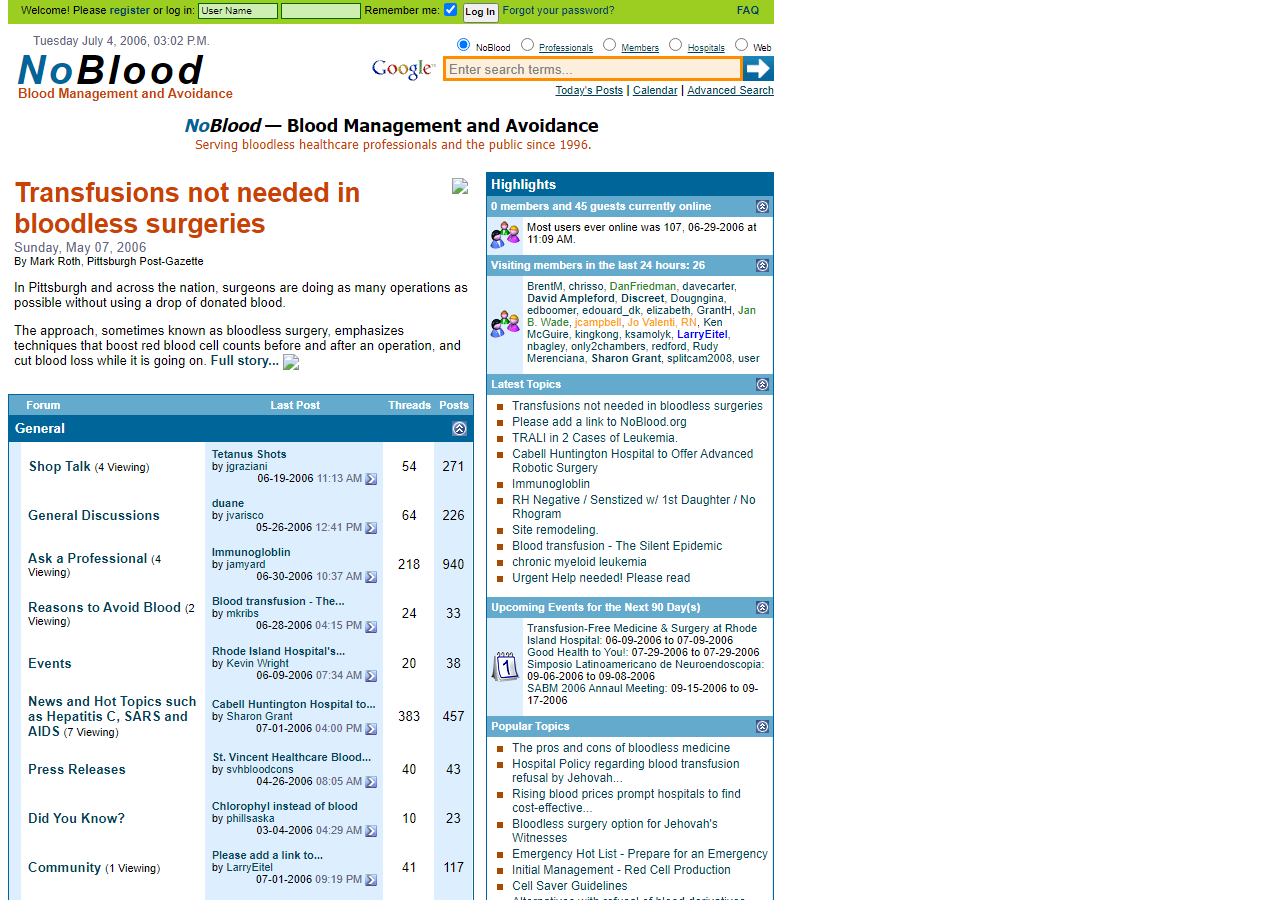
Task: Go to last post by jvarisco
Action: coord(371,528)
